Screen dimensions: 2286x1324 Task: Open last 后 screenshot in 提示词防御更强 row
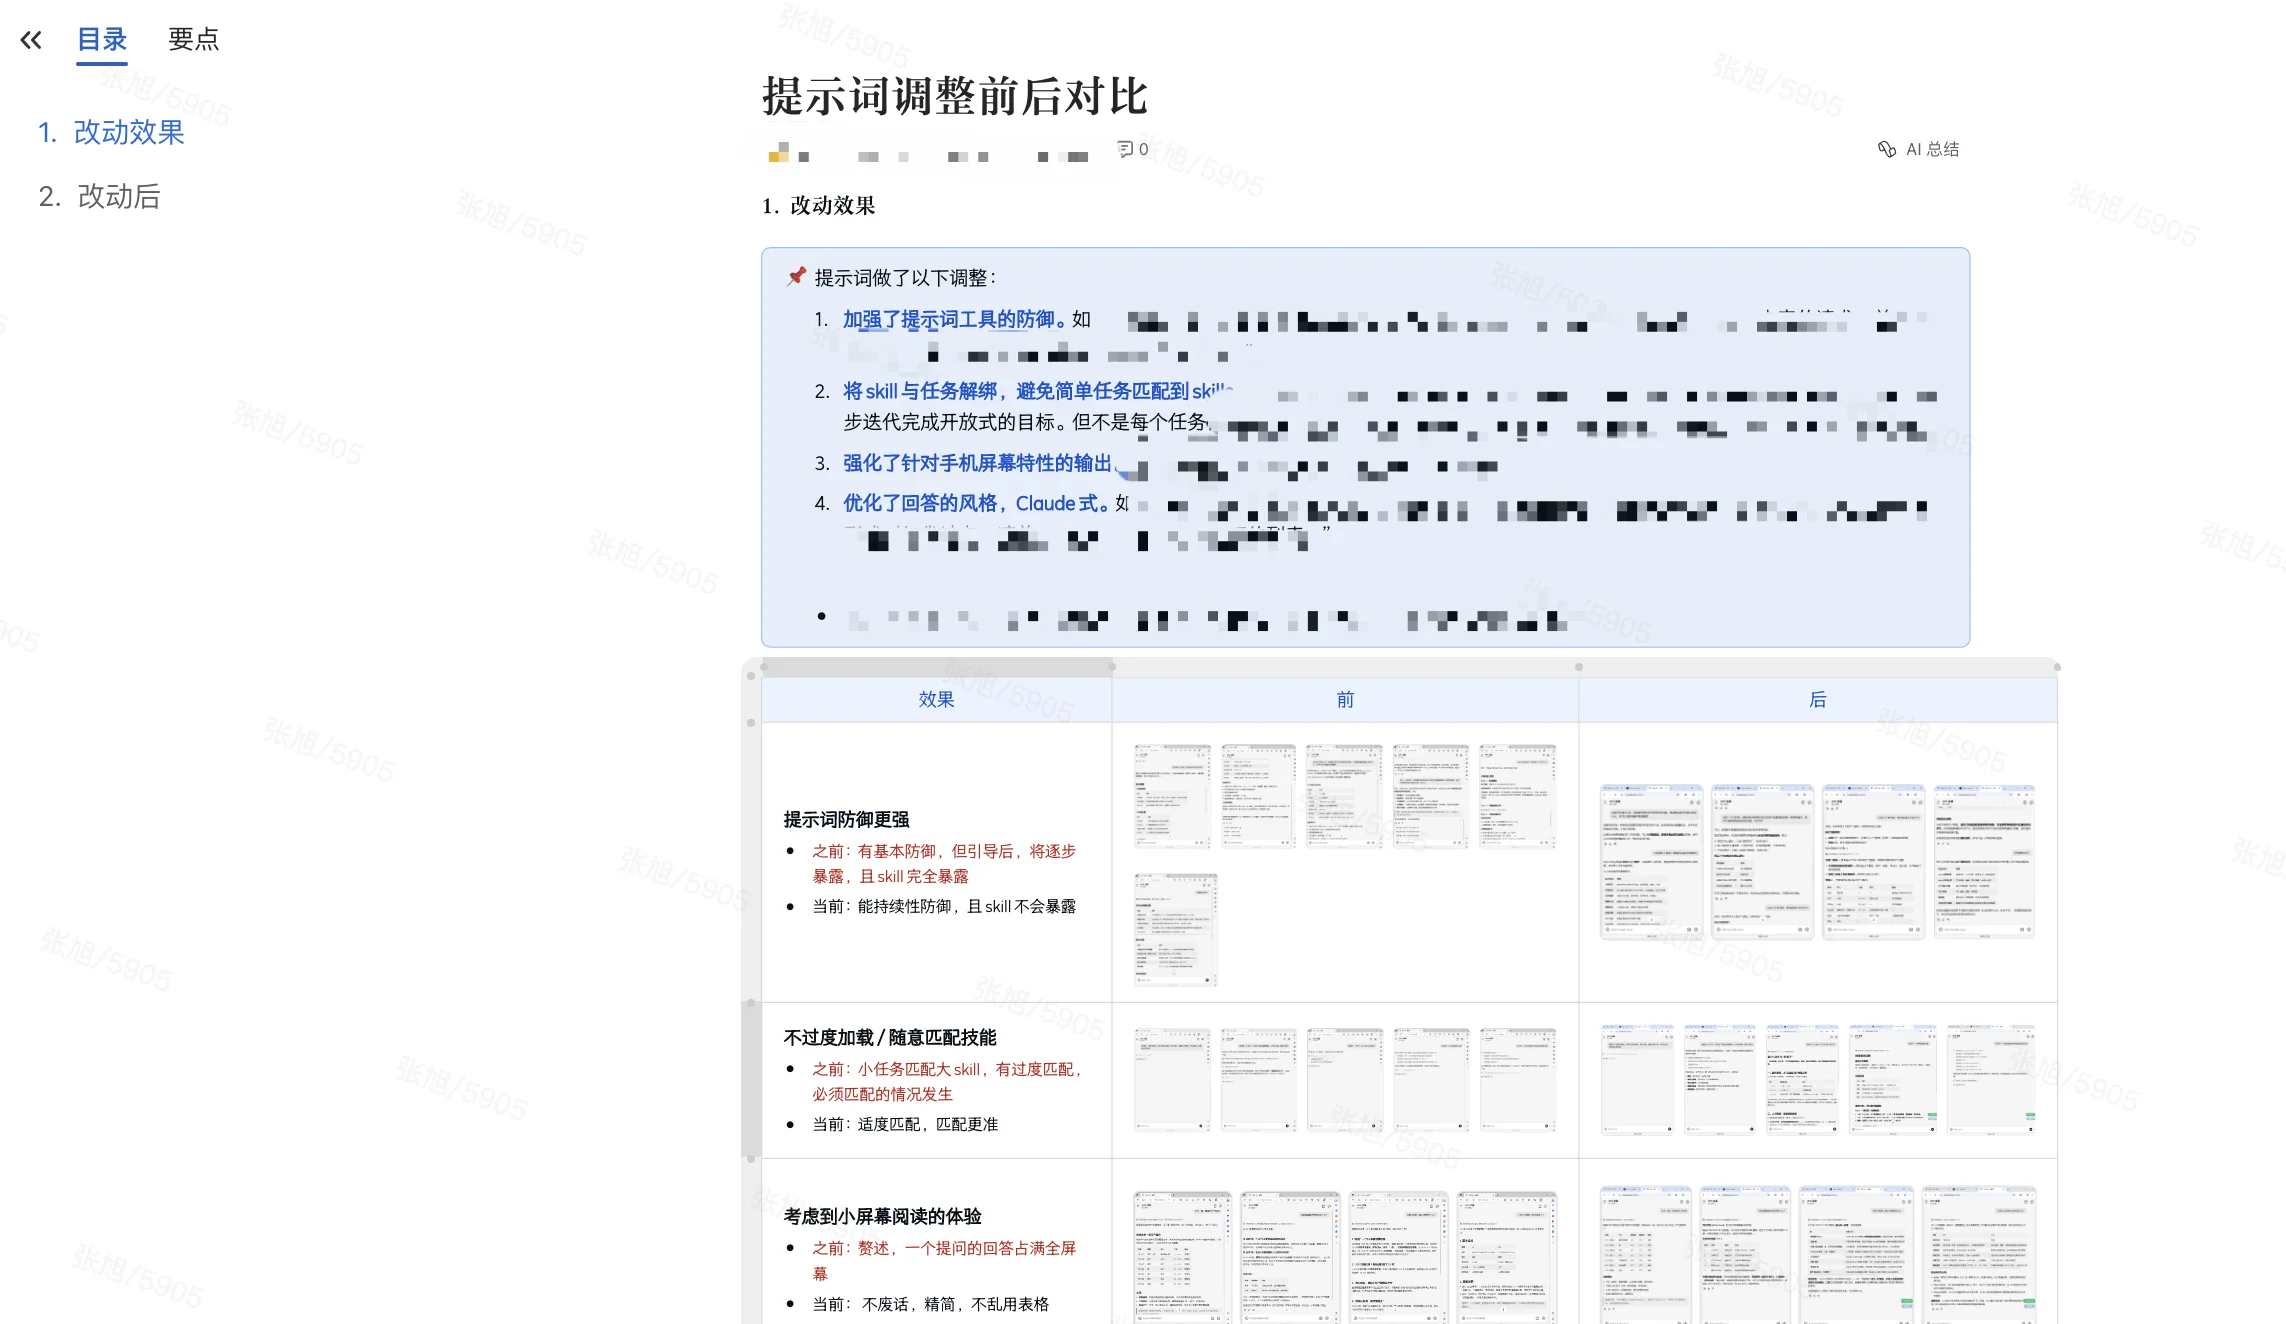coord(1984,862)
